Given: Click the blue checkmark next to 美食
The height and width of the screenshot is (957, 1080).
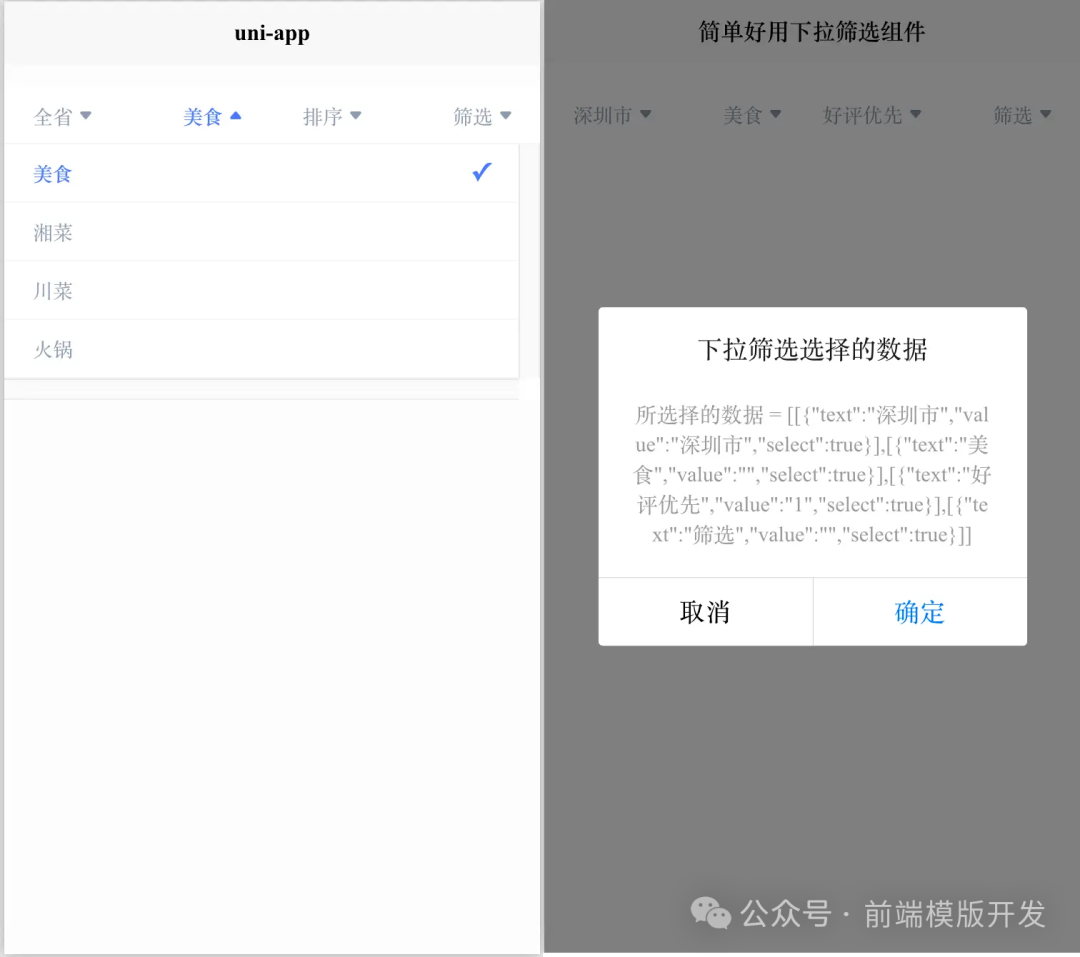Looking at the screenshot, I should 481,172.
